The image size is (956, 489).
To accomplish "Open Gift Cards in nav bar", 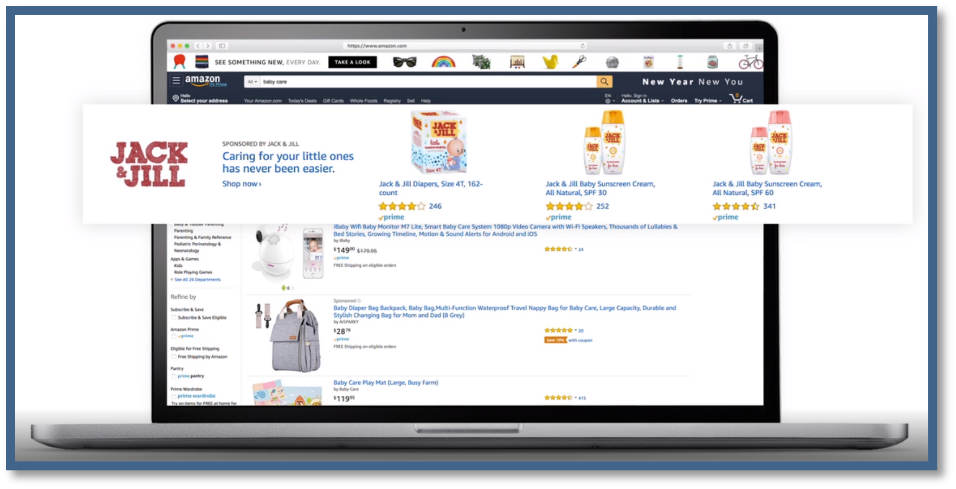I will [334, 101].
